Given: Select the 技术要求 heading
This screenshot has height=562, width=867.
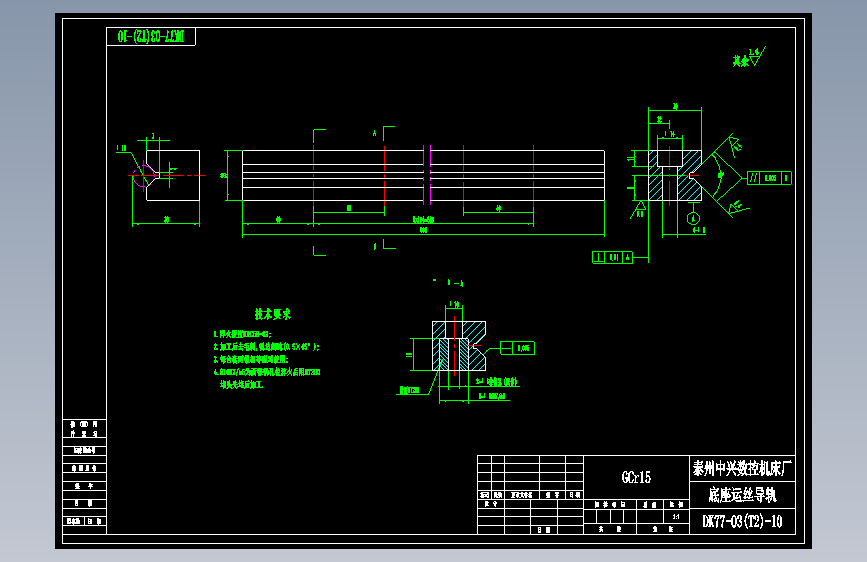Looking at the screenshot, I should pos(273,314).
